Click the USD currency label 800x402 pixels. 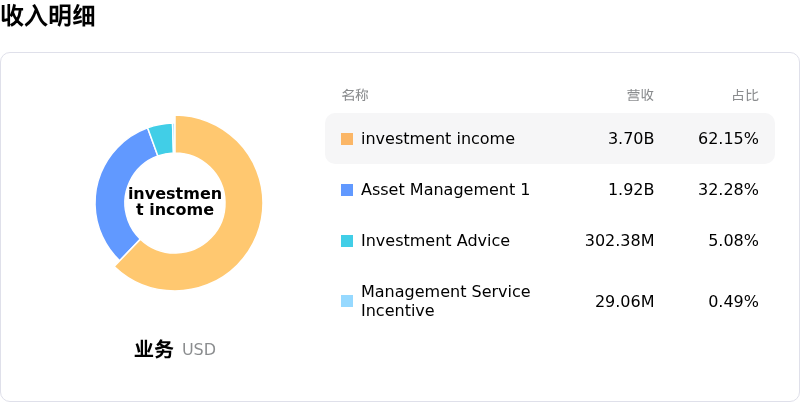(x=199, y=350)
